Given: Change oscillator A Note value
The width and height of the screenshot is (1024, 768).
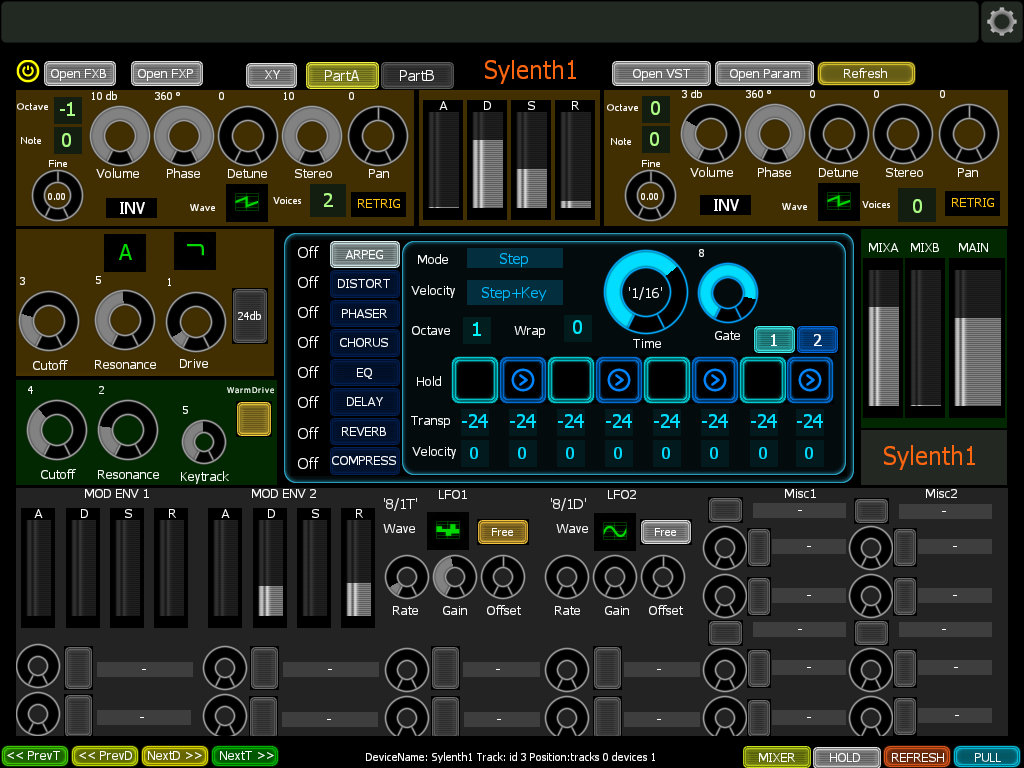Looking at the screenshot, I should tap(67, 140).
